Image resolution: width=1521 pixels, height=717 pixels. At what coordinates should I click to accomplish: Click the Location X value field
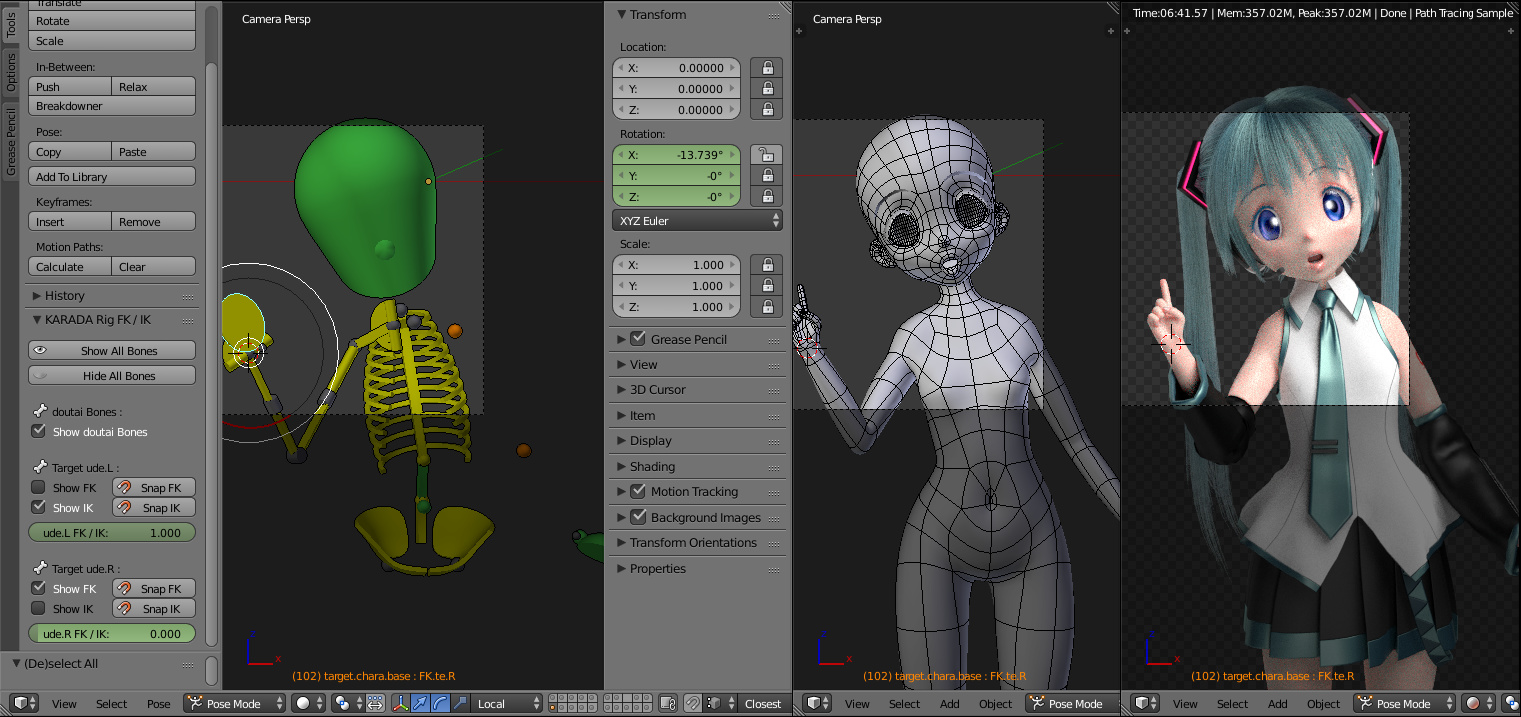click(676, 68)
